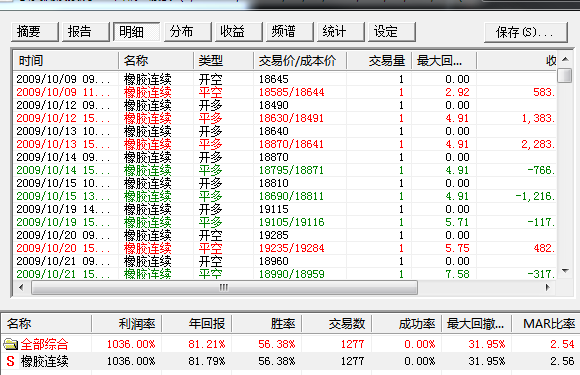
Task: Click the 交易数 column header
Action: point(337,324)
